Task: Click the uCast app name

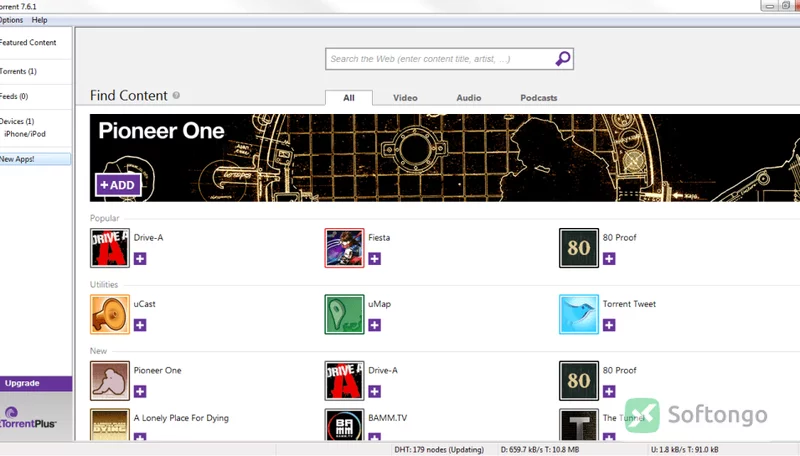Action: tap(144, 304)
